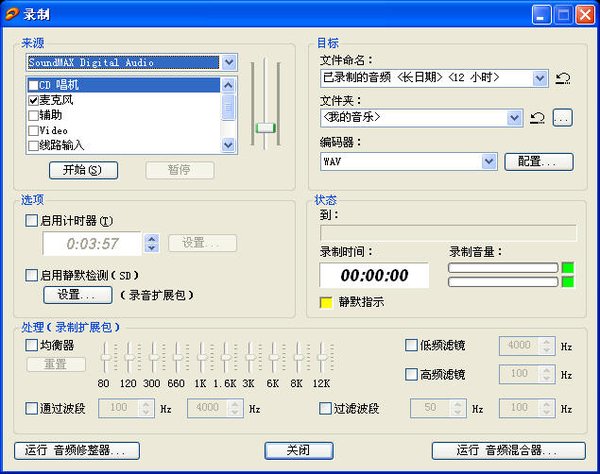Enable the timer checkbox
Viewport: 600px width, 474px height.
[x=32, y=221]
